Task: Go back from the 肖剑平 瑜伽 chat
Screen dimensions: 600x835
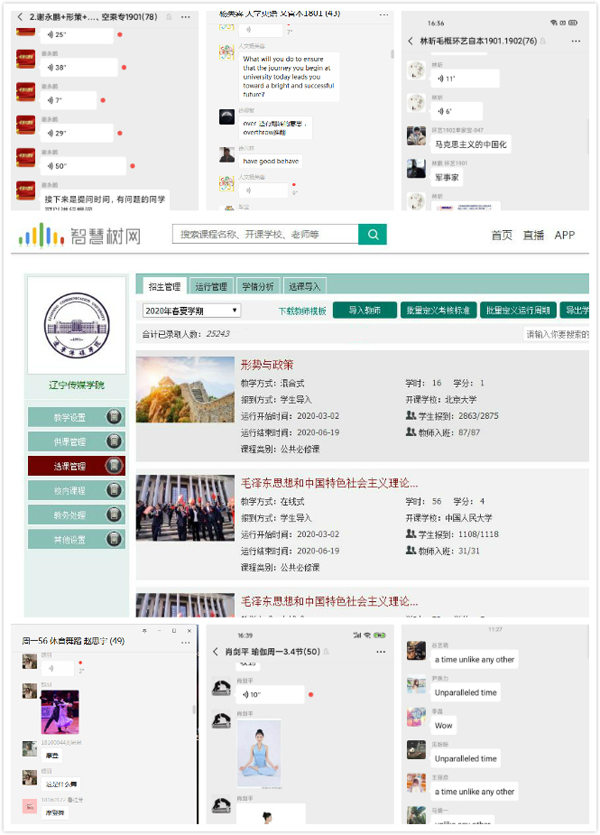Action: pyautogui.click(x=215, y=652)
